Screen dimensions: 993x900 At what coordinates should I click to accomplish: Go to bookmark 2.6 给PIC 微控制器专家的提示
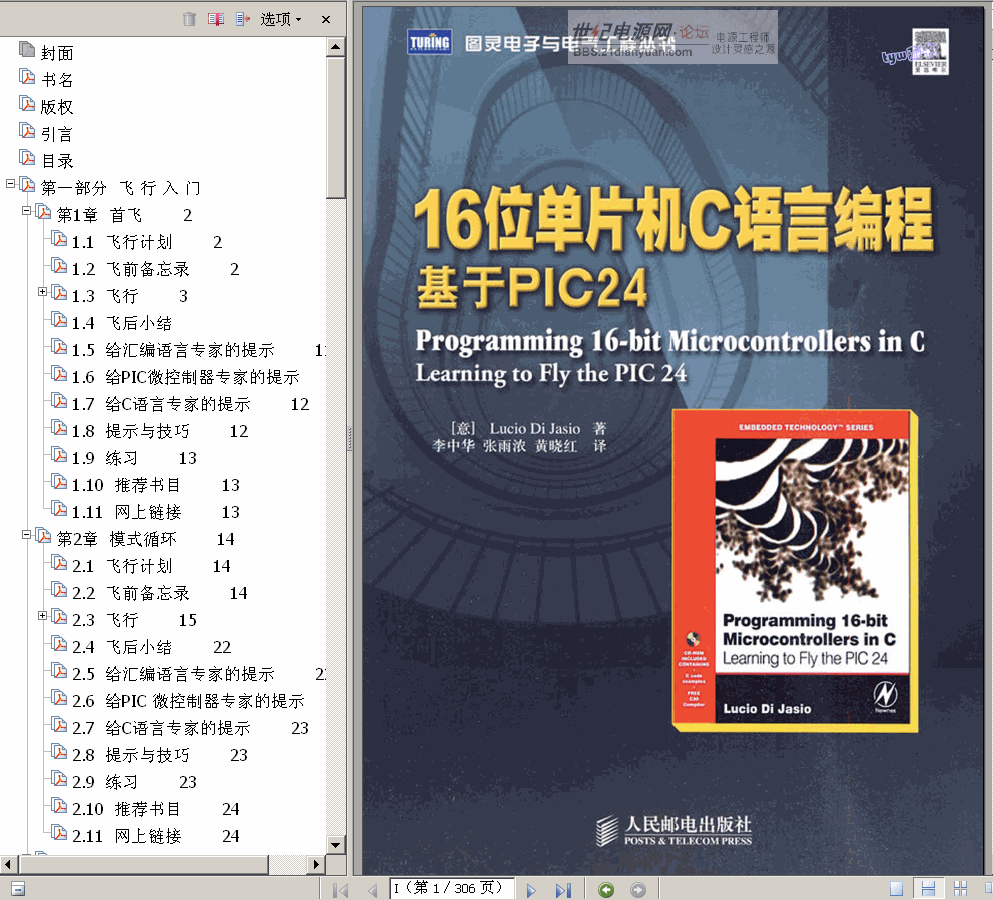coord(188,701)
